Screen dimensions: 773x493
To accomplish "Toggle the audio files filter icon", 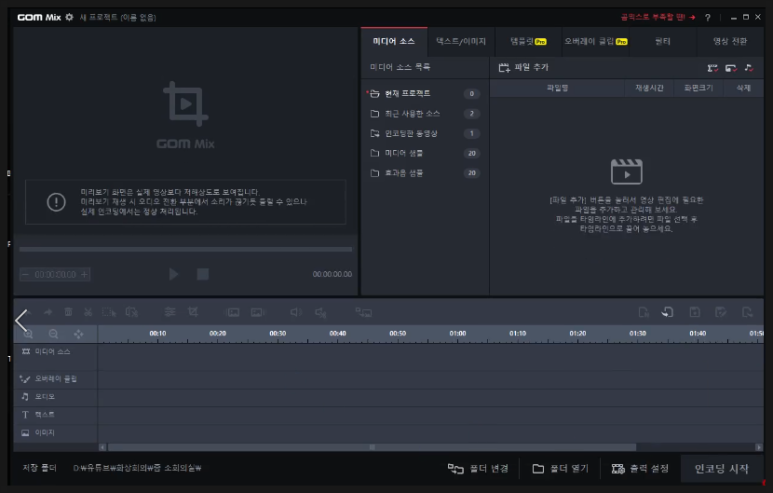I will click(x=748, y=68).
